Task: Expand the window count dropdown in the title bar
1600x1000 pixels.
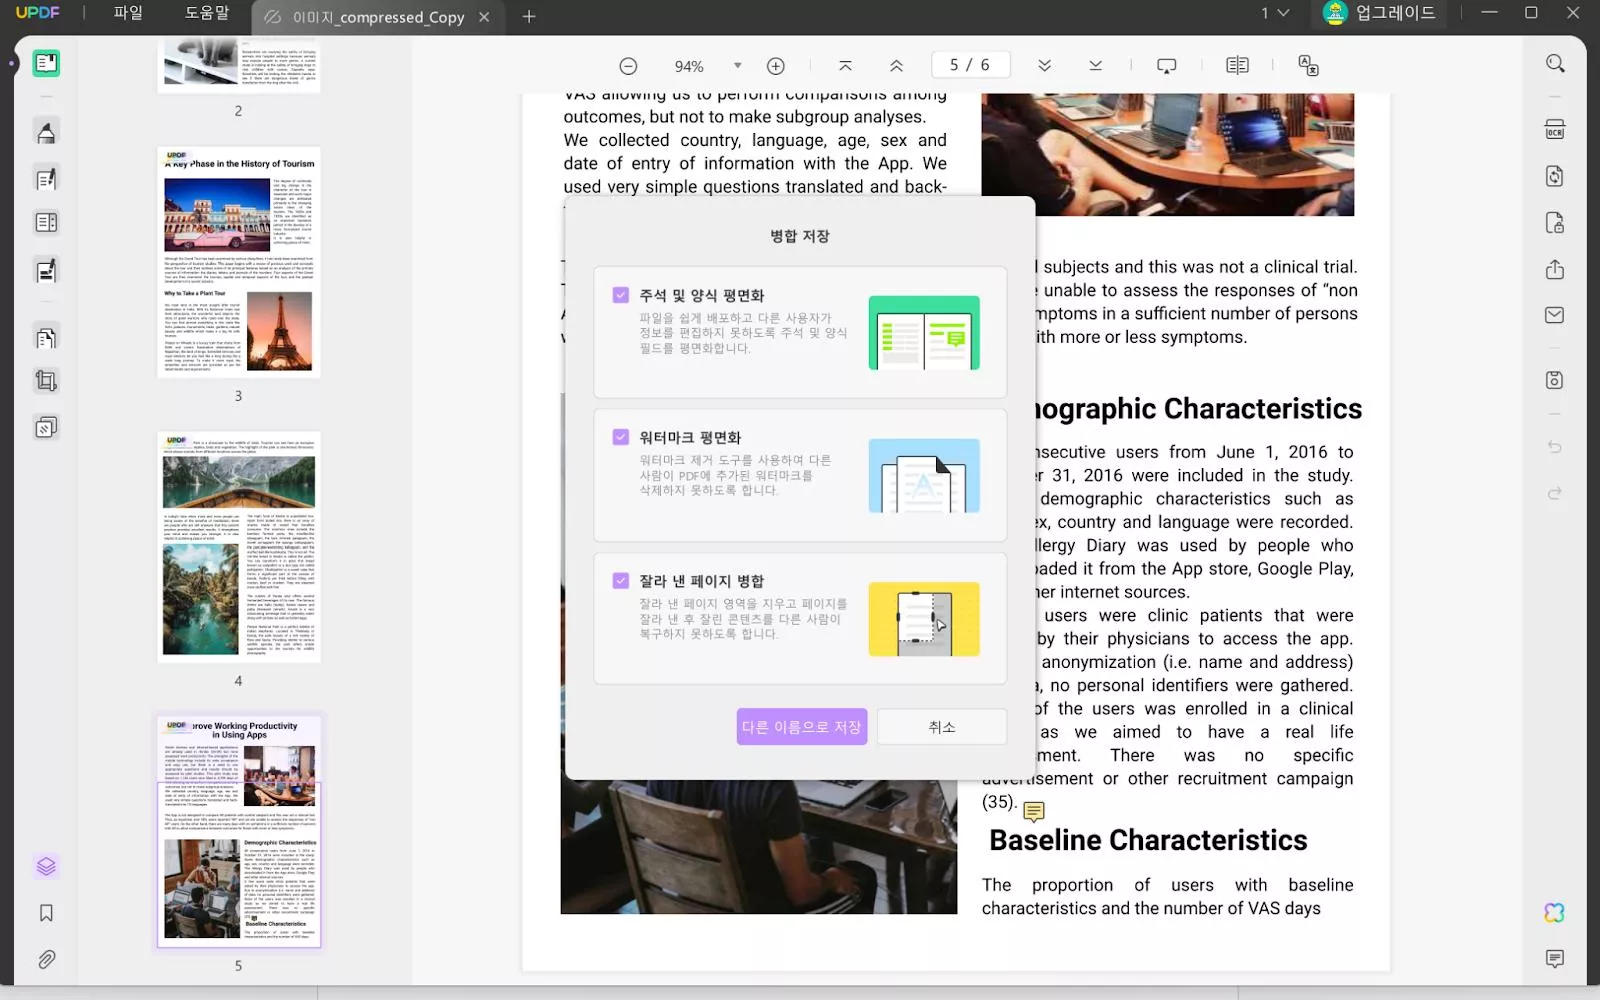Action: point(1275,13)
